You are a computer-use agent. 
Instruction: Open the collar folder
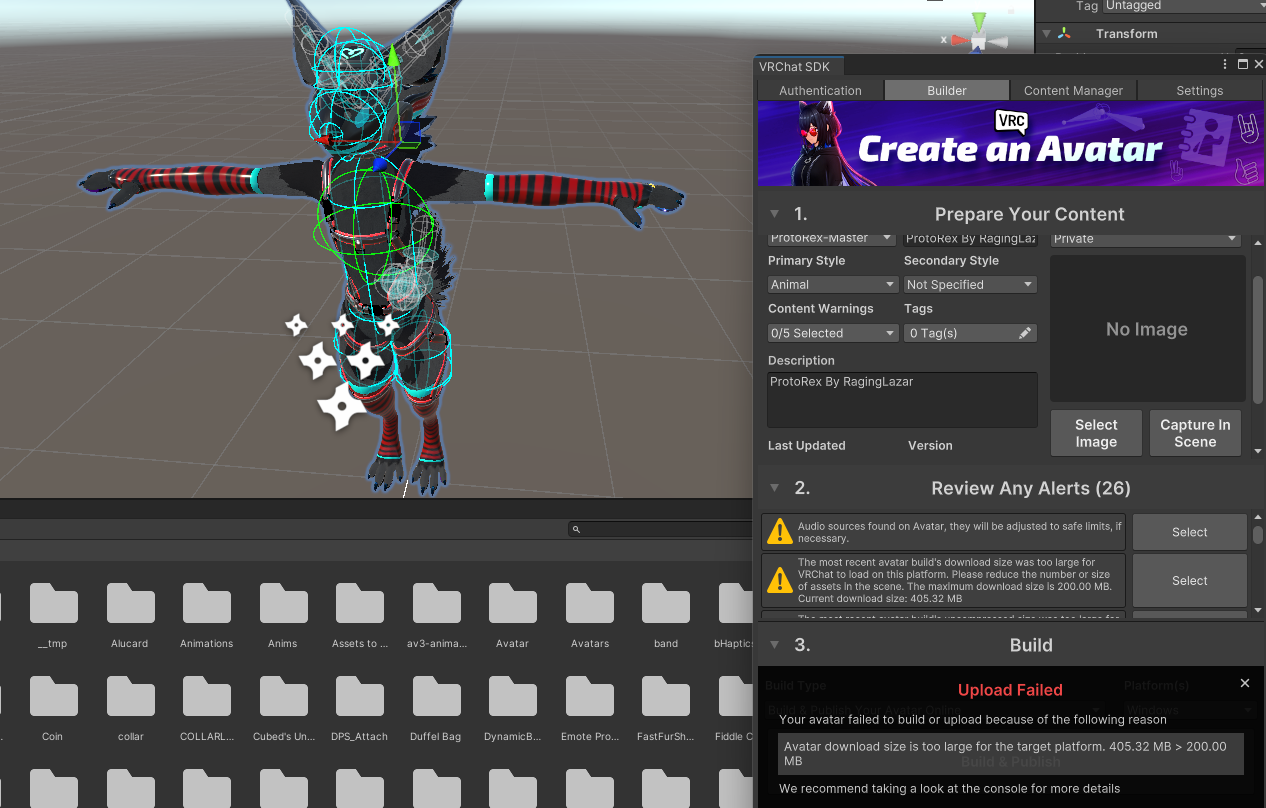click(x=130, y=698)
